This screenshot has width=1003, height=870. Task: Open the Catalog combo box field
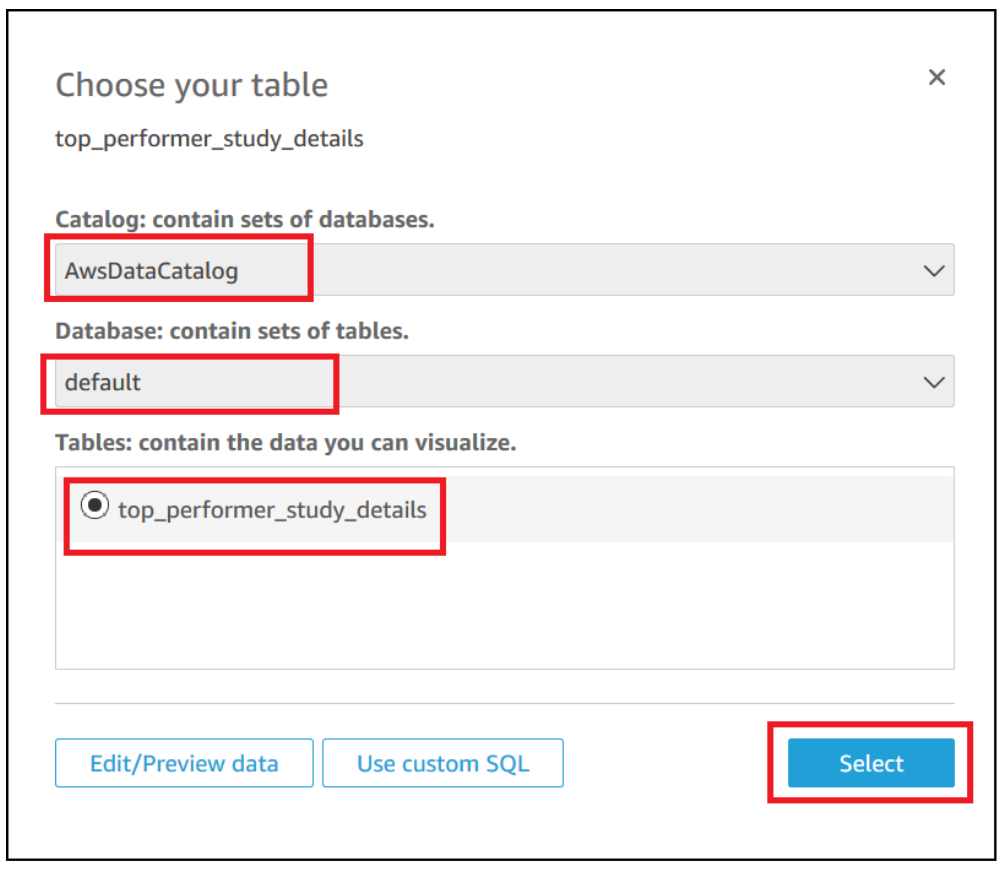click(600, 270)
